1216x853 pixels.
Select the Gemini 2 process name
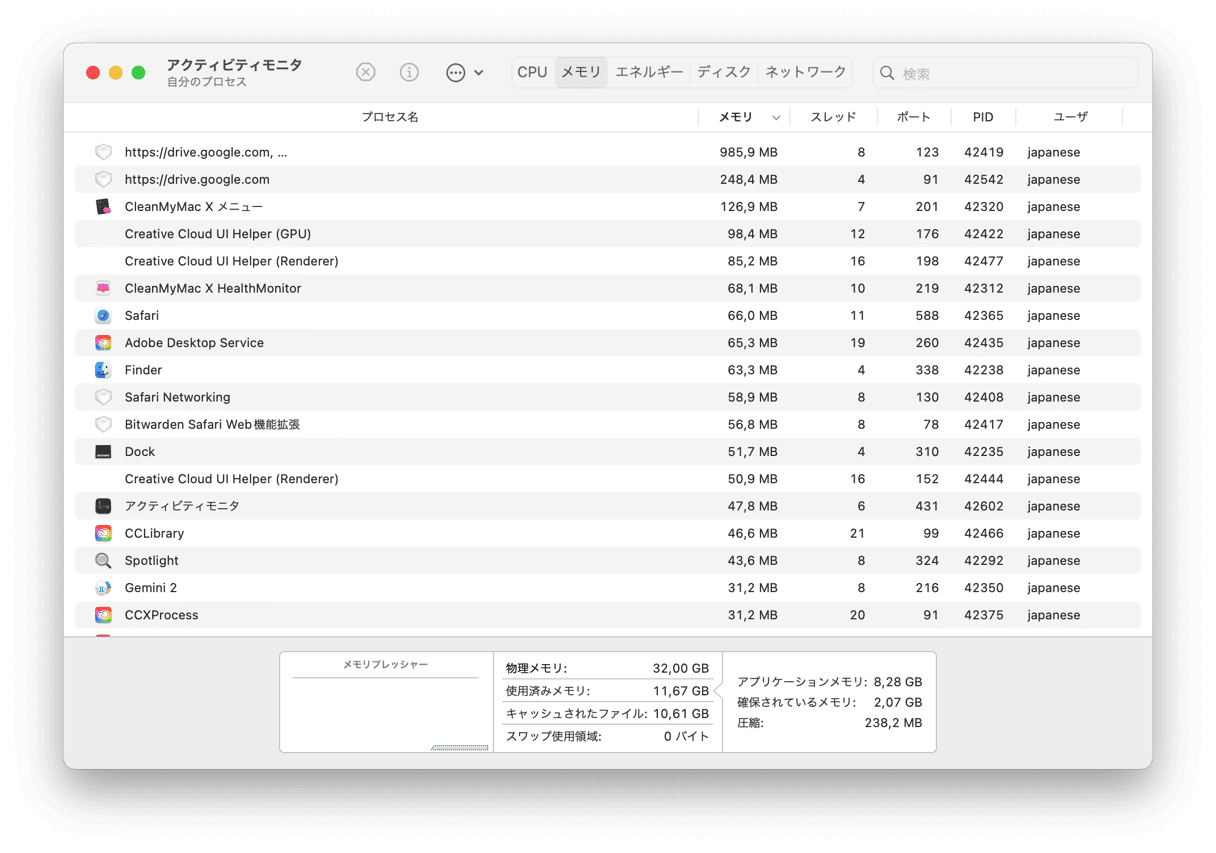(151, 588)
